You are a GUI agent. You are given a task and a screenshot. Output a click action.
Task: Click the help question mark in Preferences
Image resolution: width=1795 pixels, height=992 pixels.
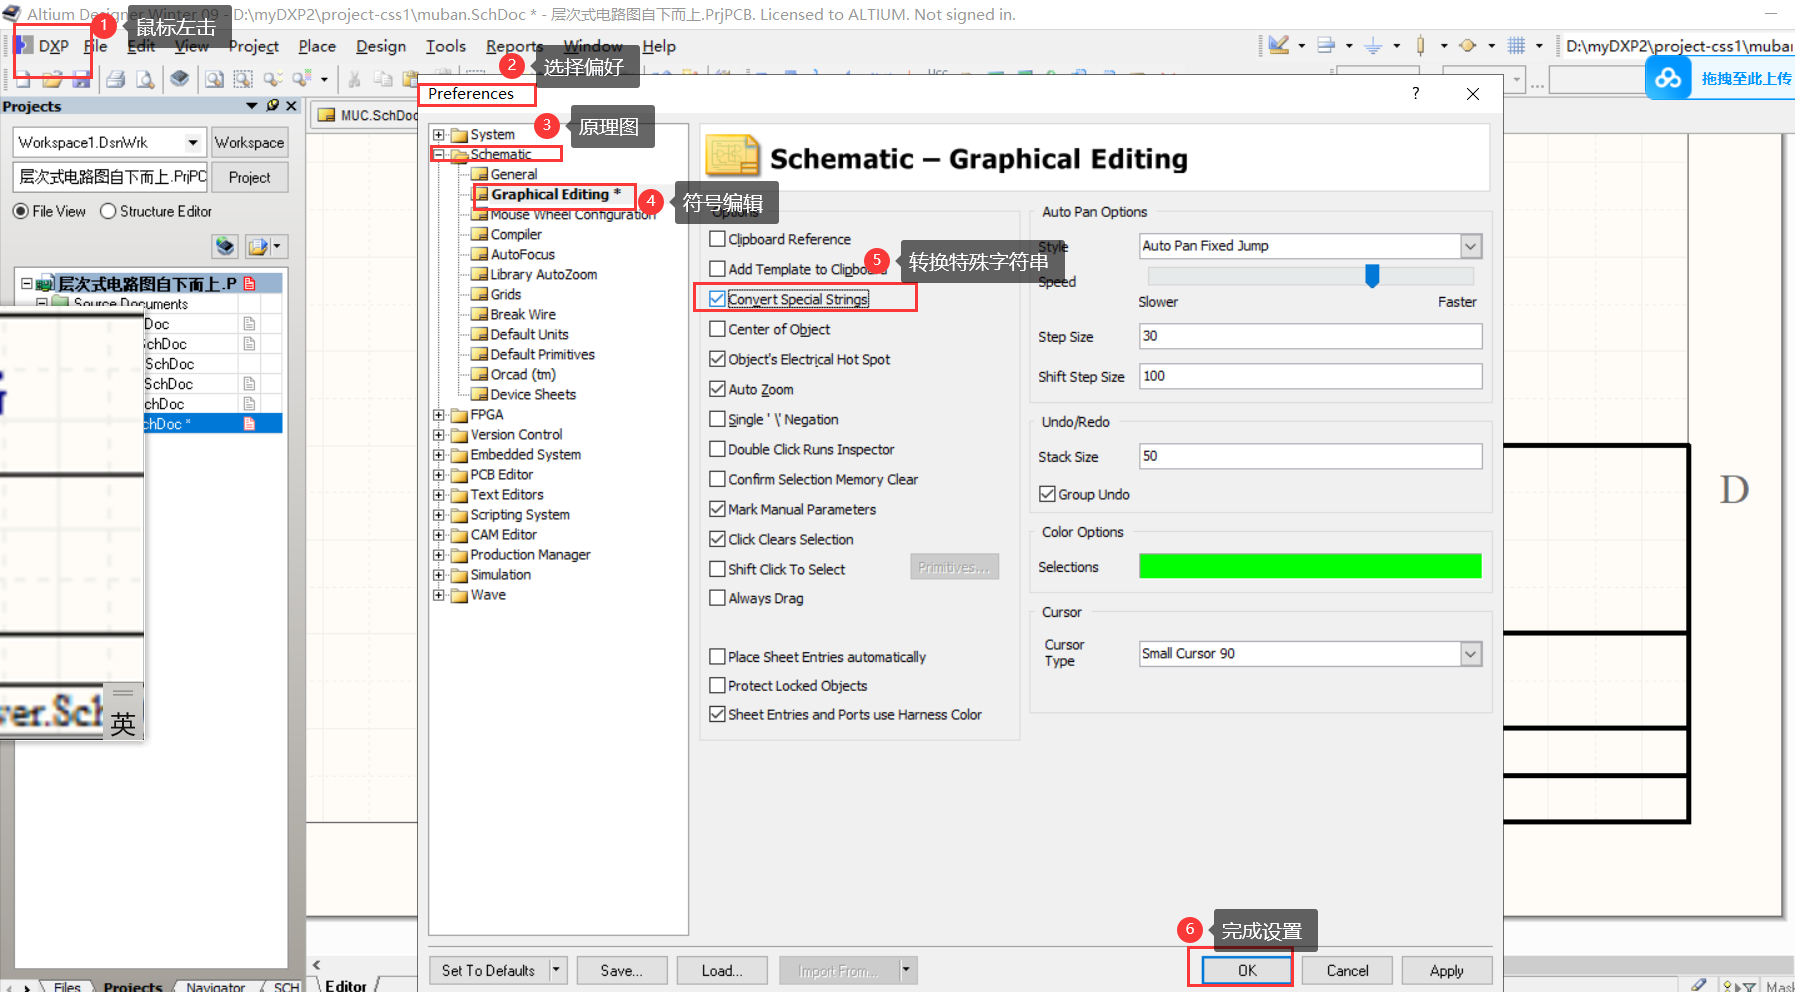pyautogui.click(x=1415, y=93)
